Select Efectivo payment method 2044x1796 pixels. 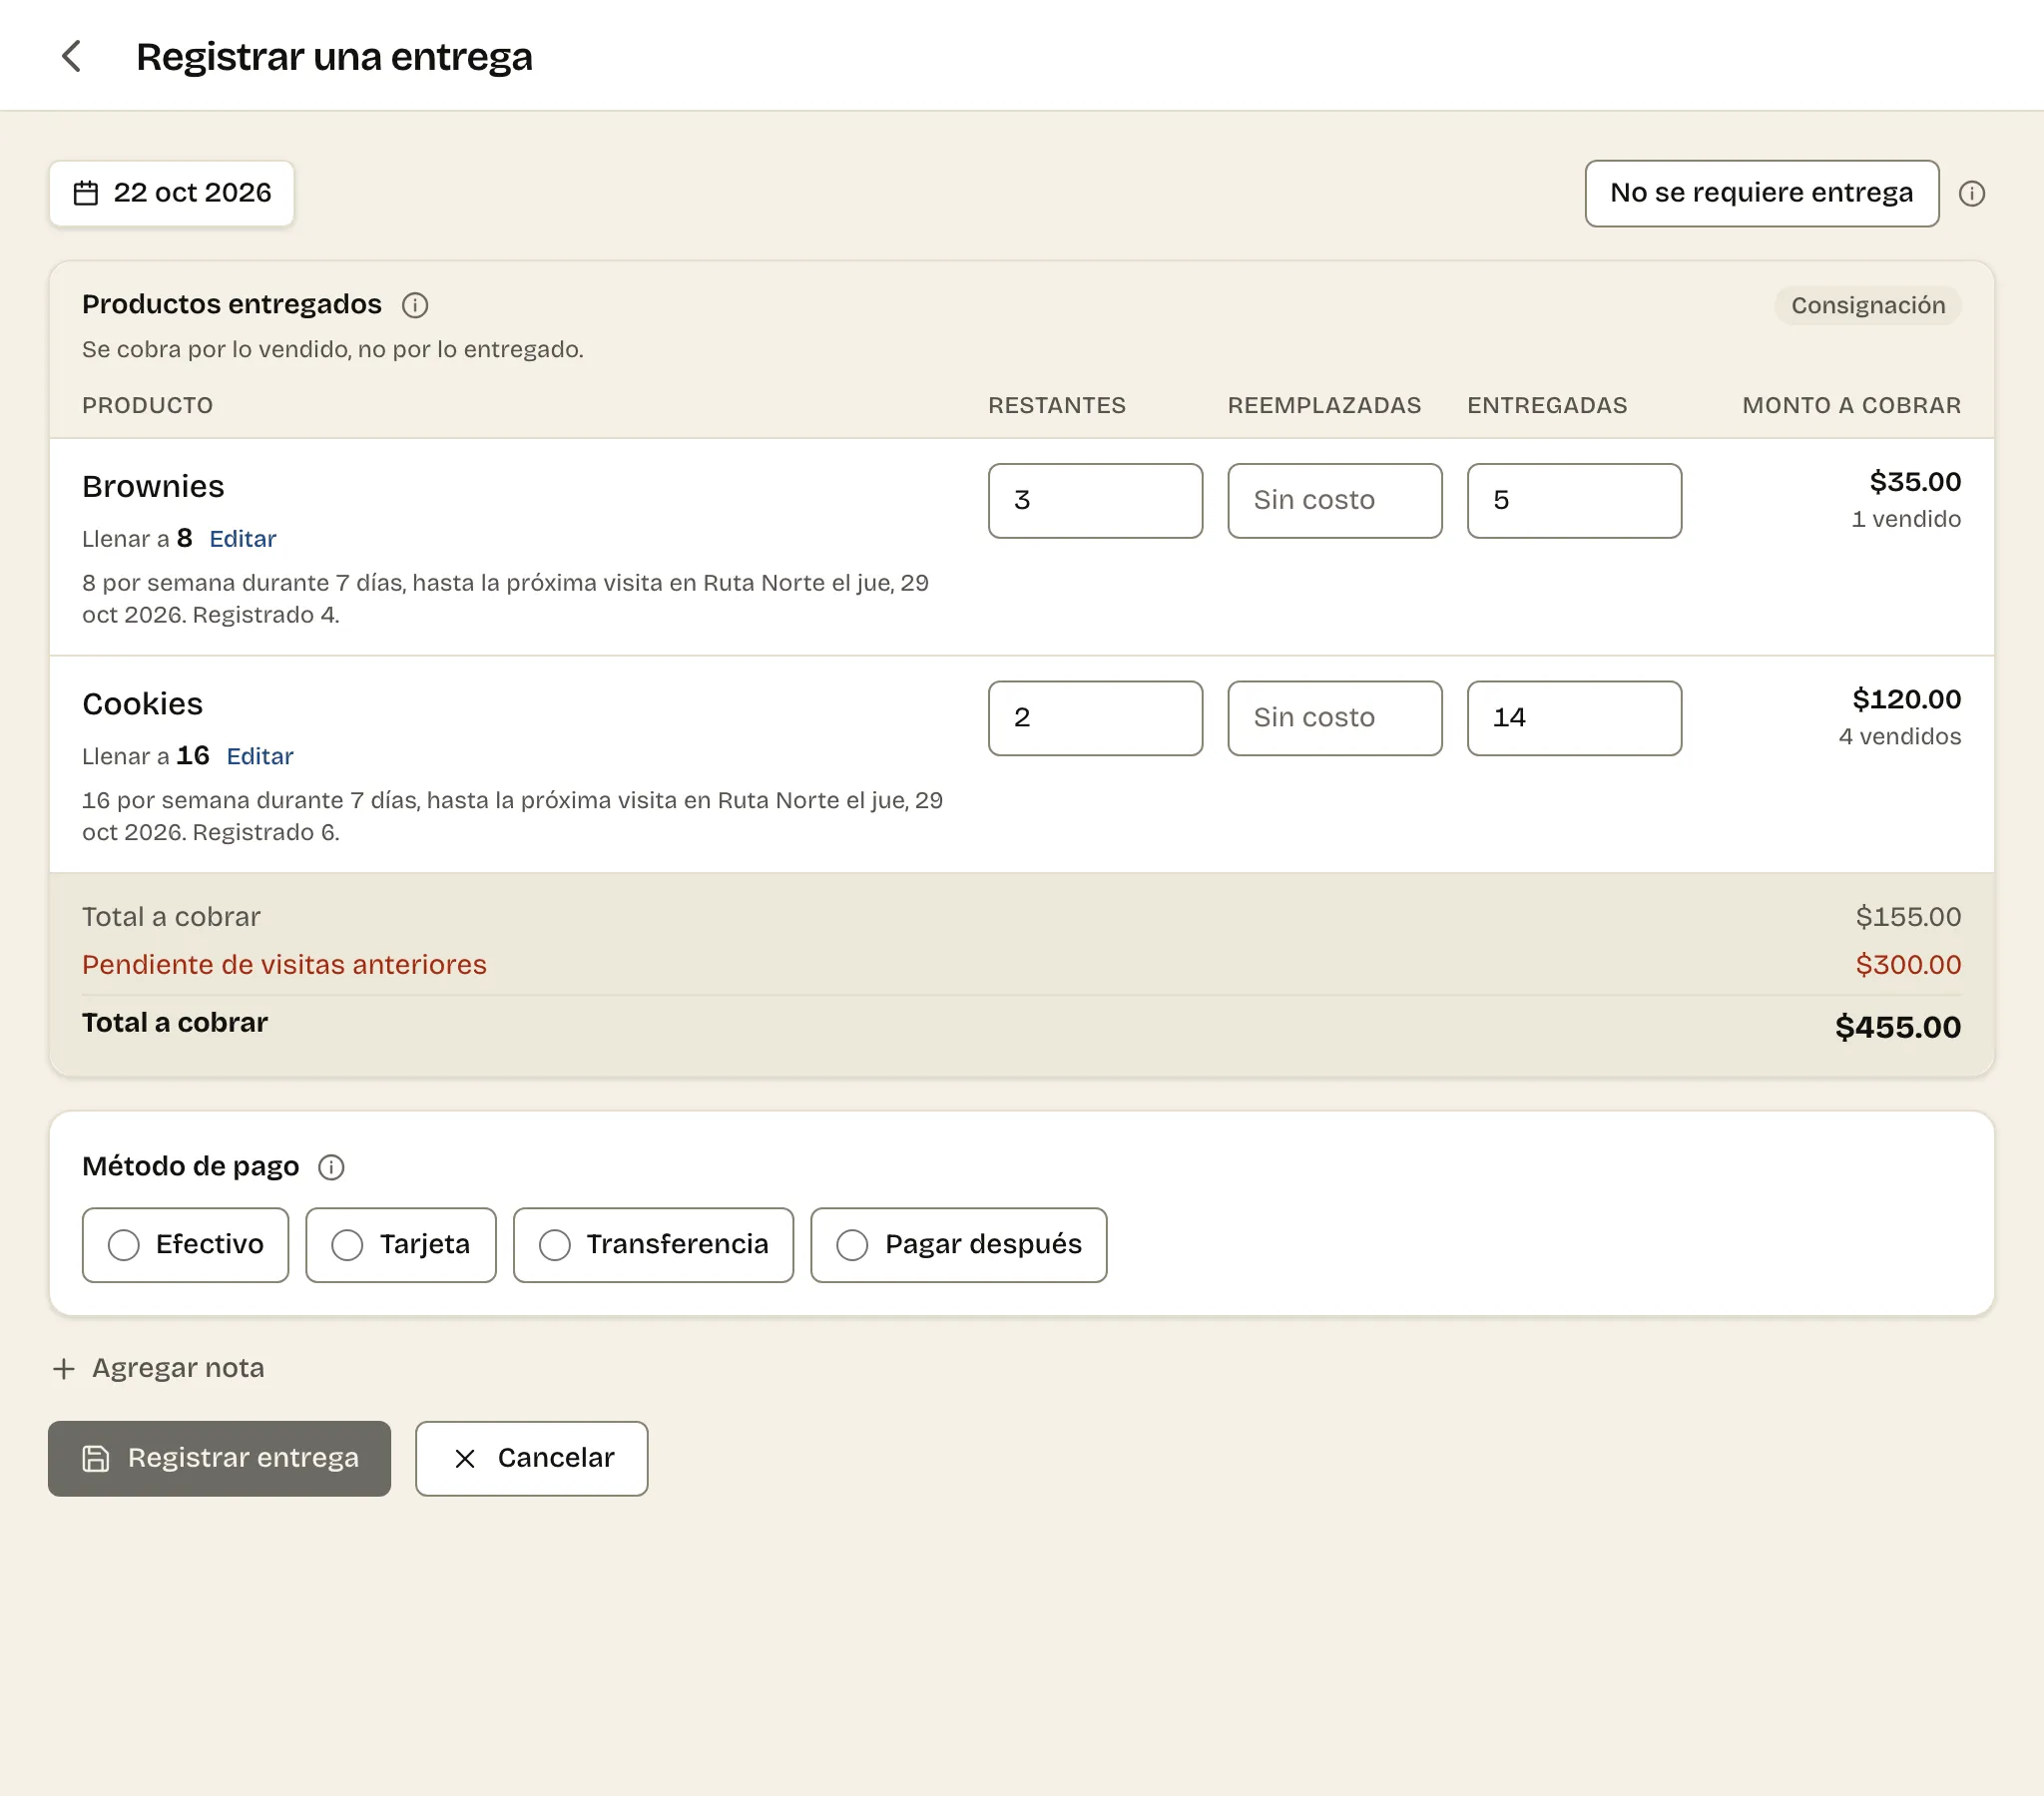pyautogui.click(x=185, y=1245)
